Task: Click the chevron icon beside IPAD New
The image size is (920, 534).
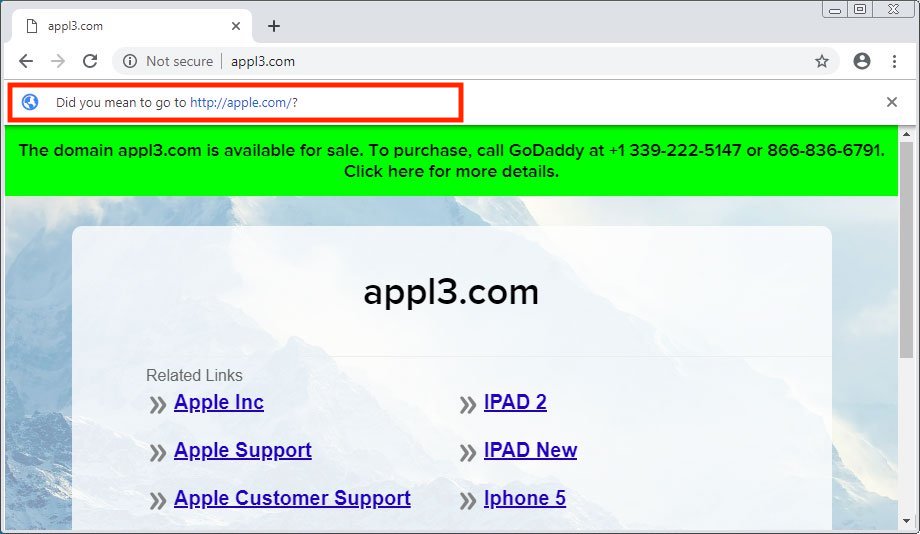Action: click(x=468, y=453)
